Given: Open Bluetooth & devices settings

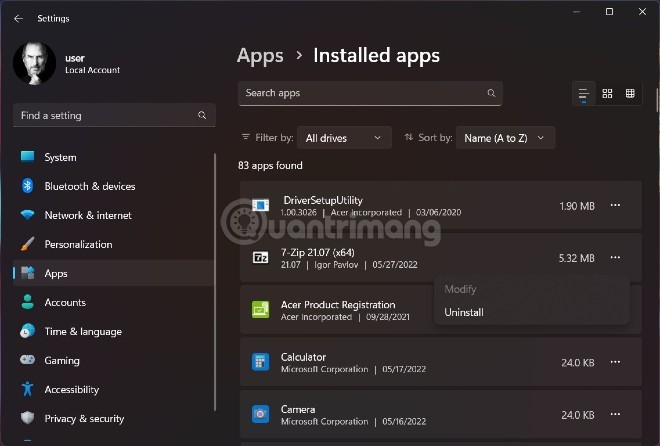Looking at the screenshot, I should pyautogui.click(x=89, y=186).
